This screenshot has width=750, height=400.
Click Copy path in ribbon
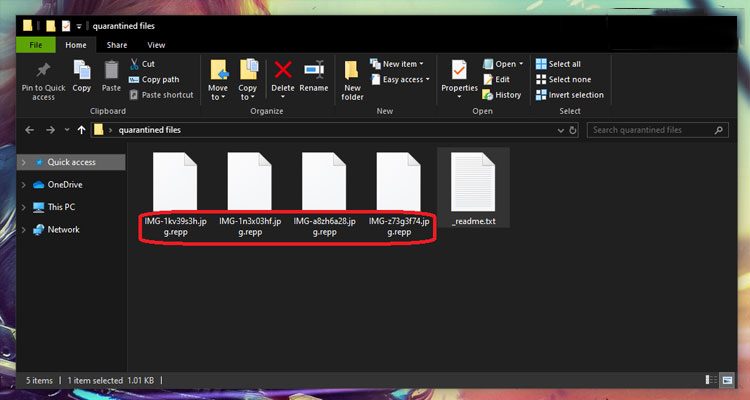154,79
